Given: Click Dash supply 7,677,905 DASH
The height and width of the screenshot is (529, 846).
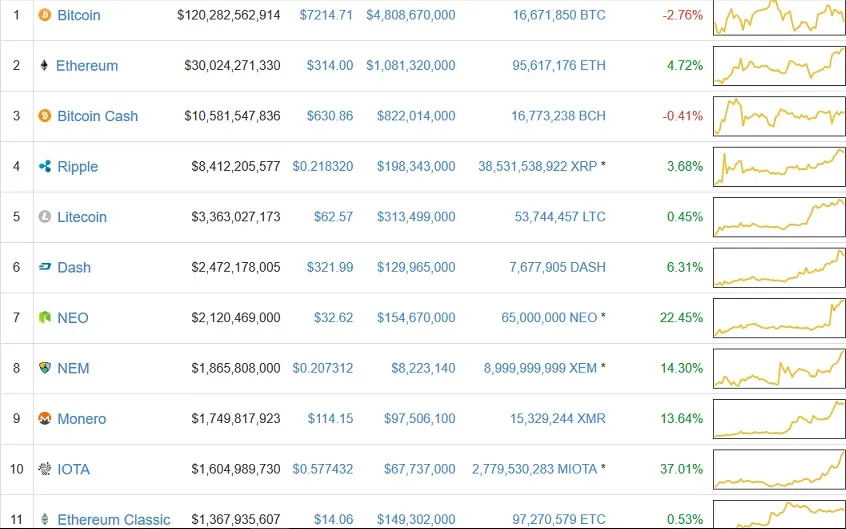Looking at the screenshot, I should (557, 267).
